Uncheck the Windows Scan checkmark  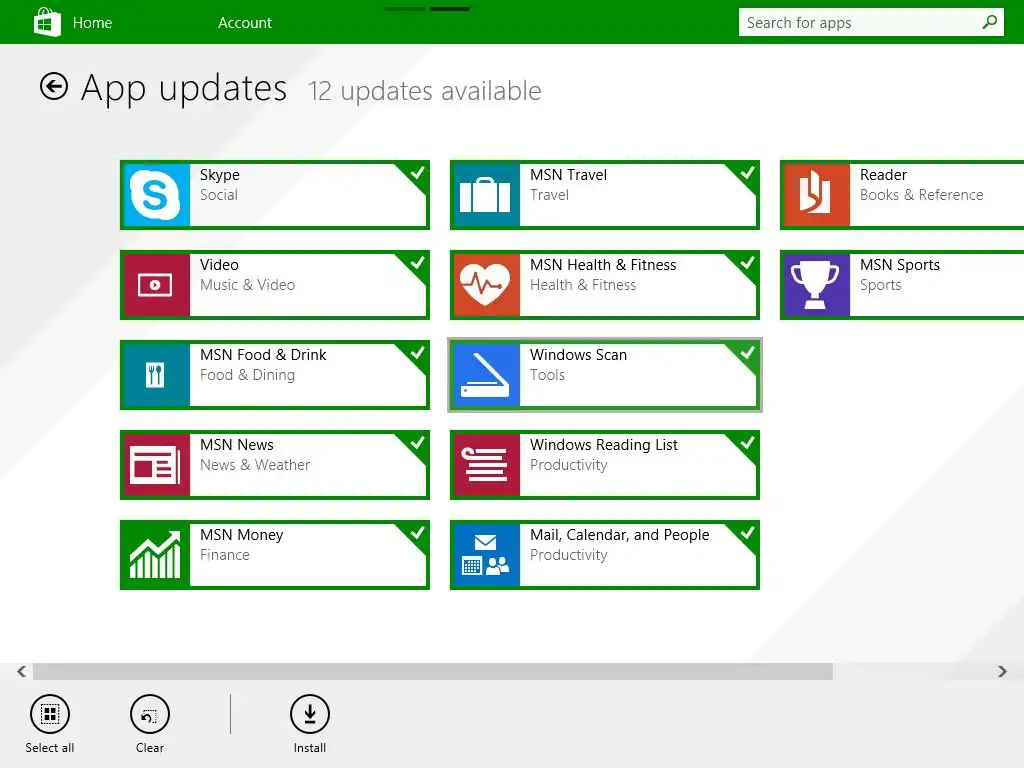tap(747, 353)
